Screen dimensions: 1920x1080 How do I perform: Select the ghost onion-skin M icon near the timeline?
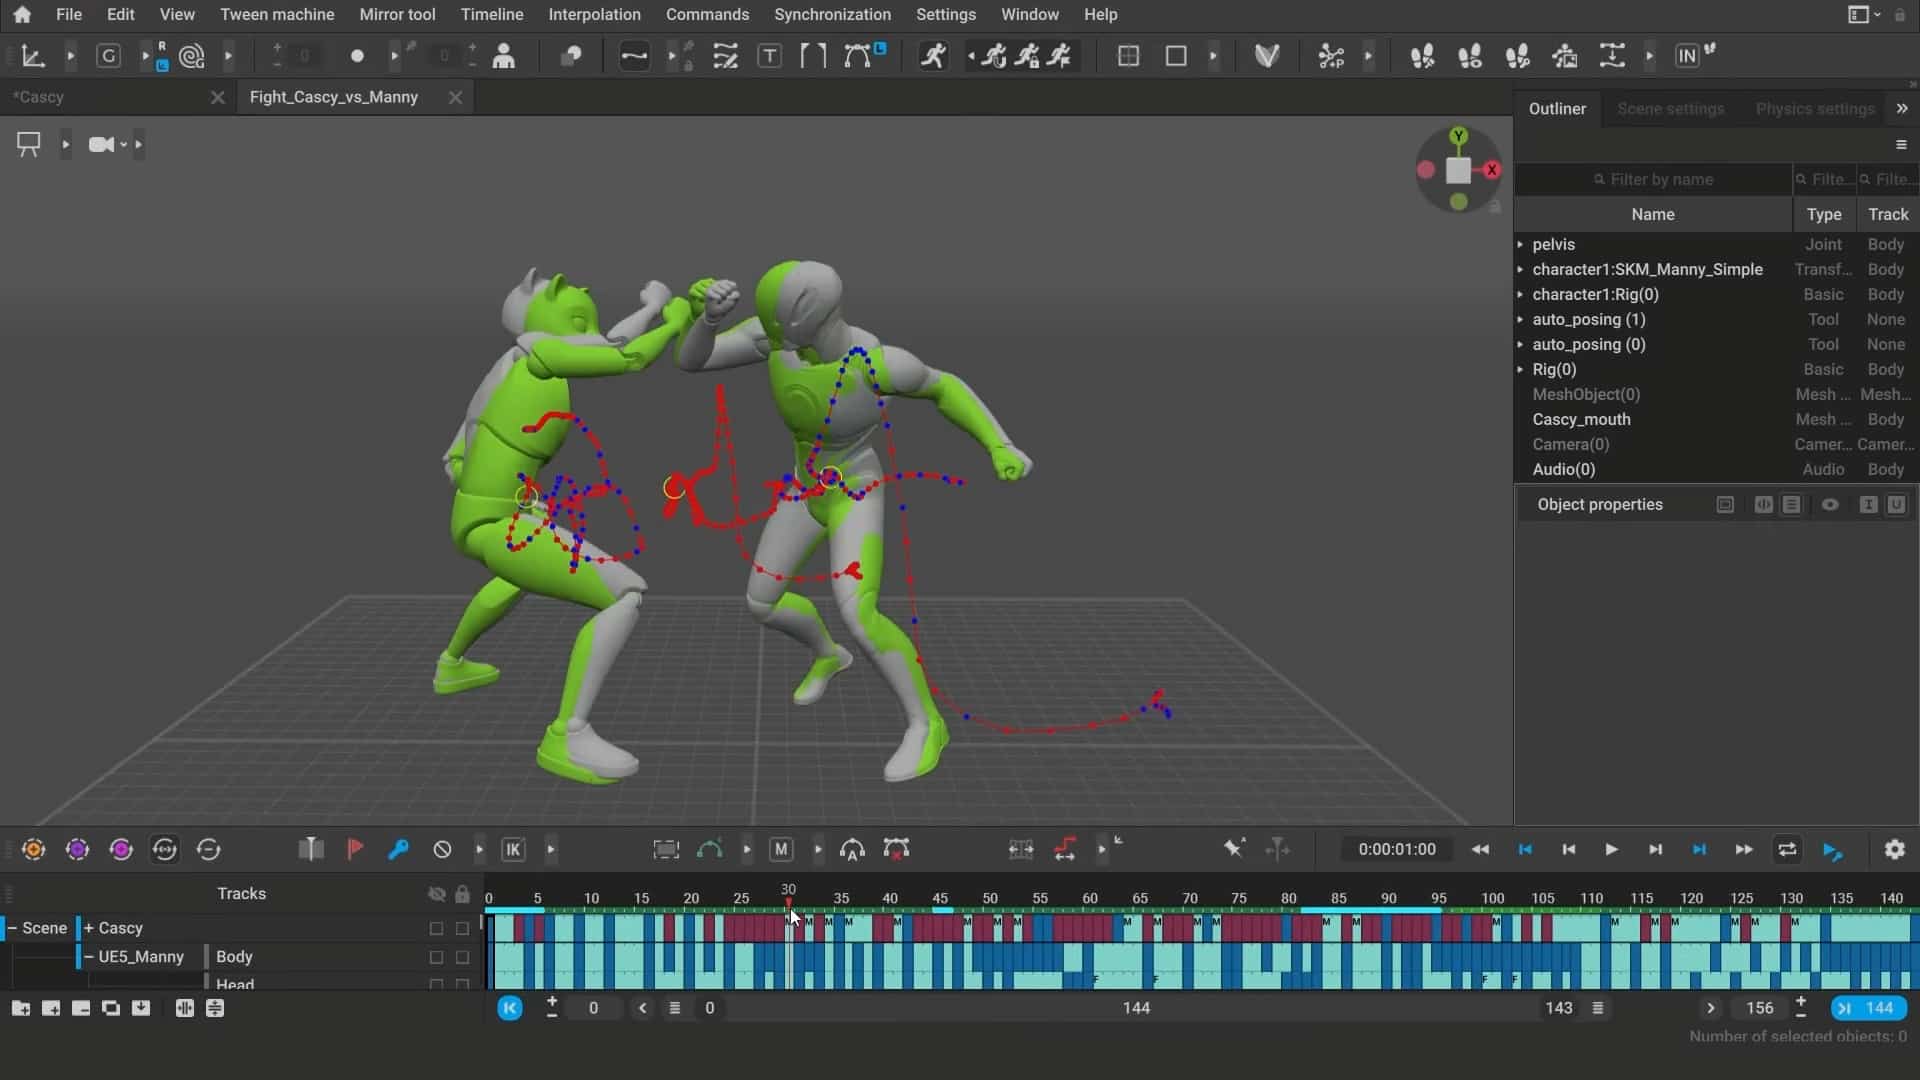click(782, 849)
